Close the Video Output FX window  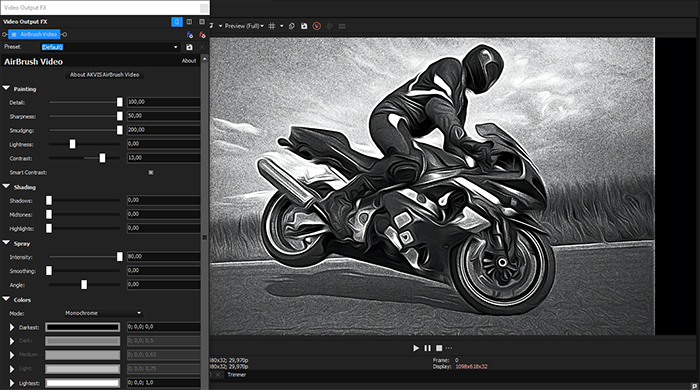coord(204,8)
